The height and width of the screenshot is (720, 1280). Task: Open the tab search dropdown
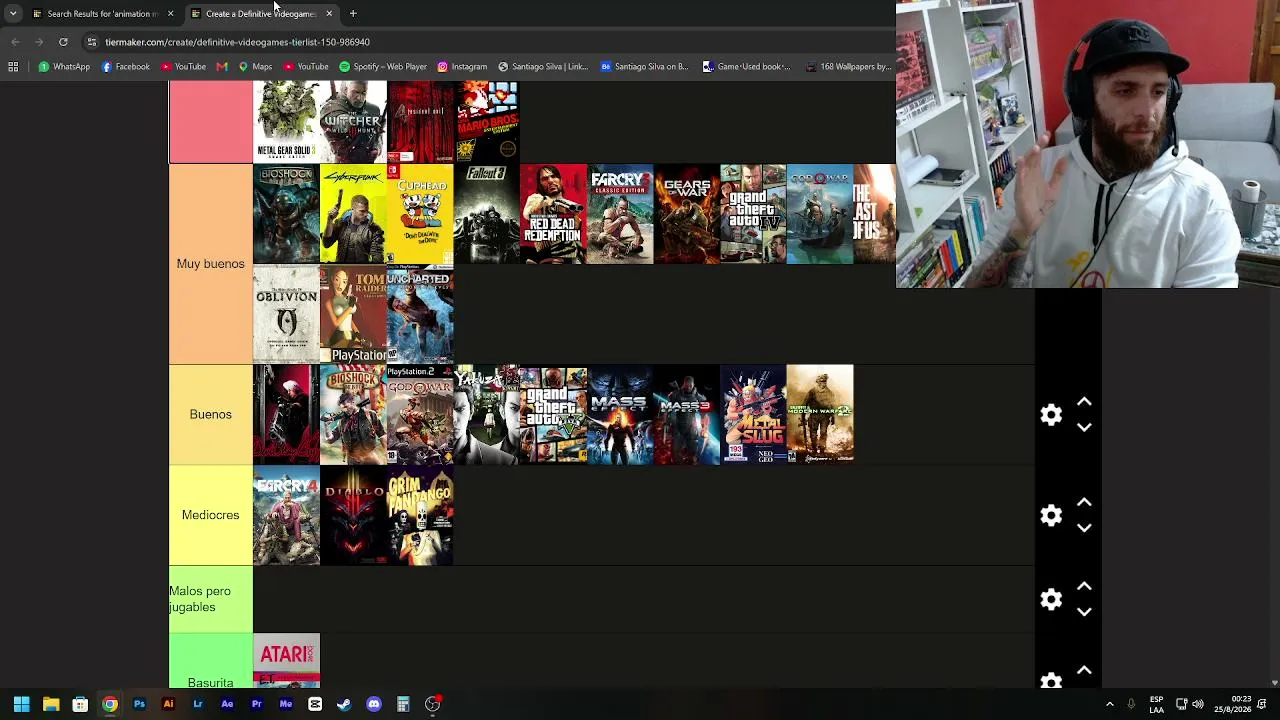pyautogui.click(x=13, y=14)
